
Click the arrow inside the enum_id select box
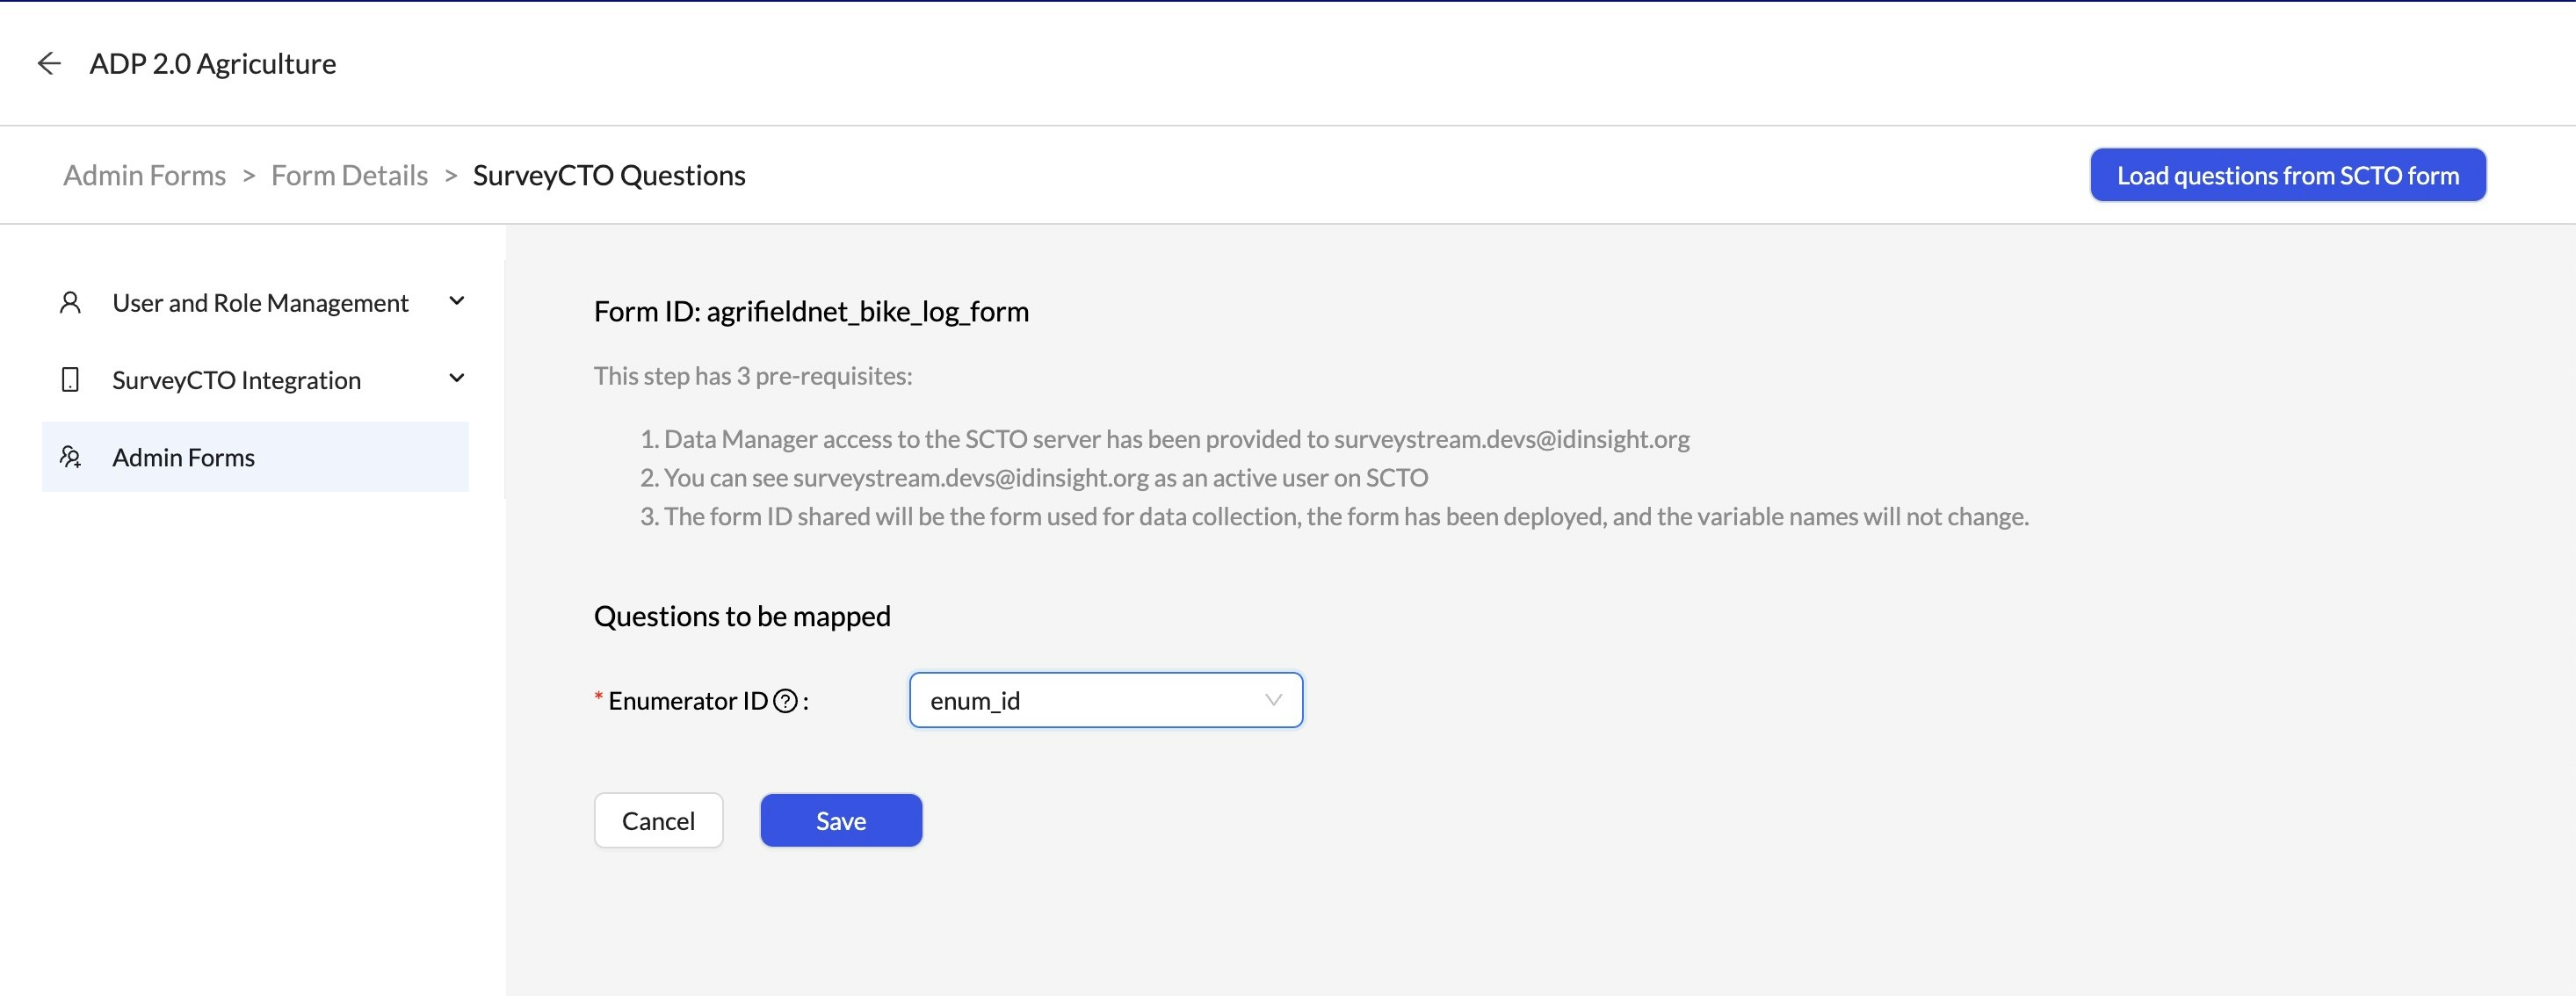pos(1272,700)
